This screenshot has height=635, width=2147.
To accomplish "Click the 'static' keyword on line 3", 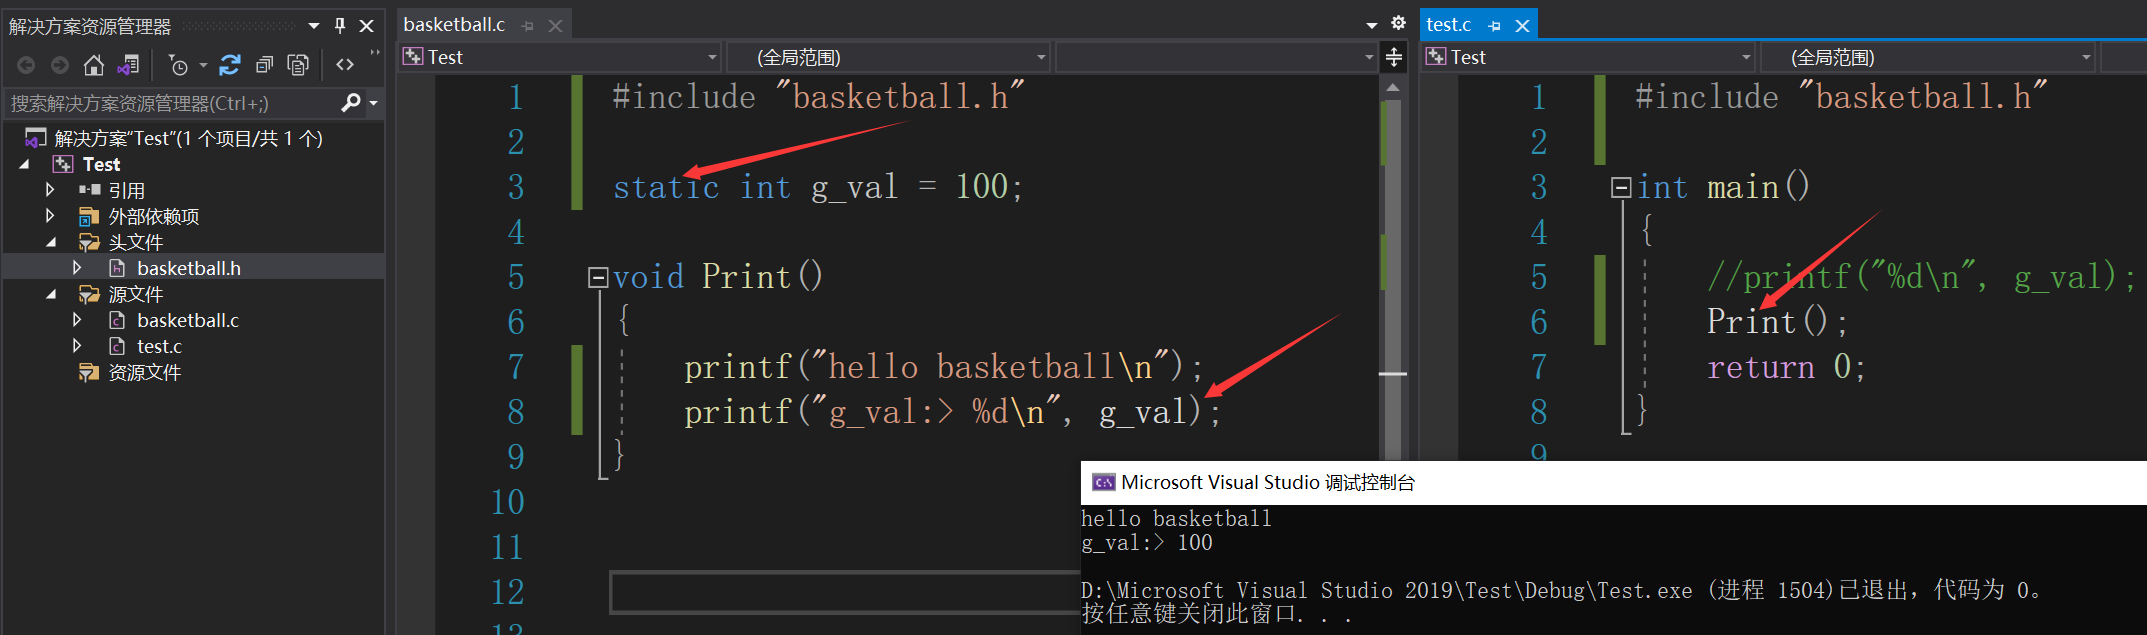I will [666, 187].
